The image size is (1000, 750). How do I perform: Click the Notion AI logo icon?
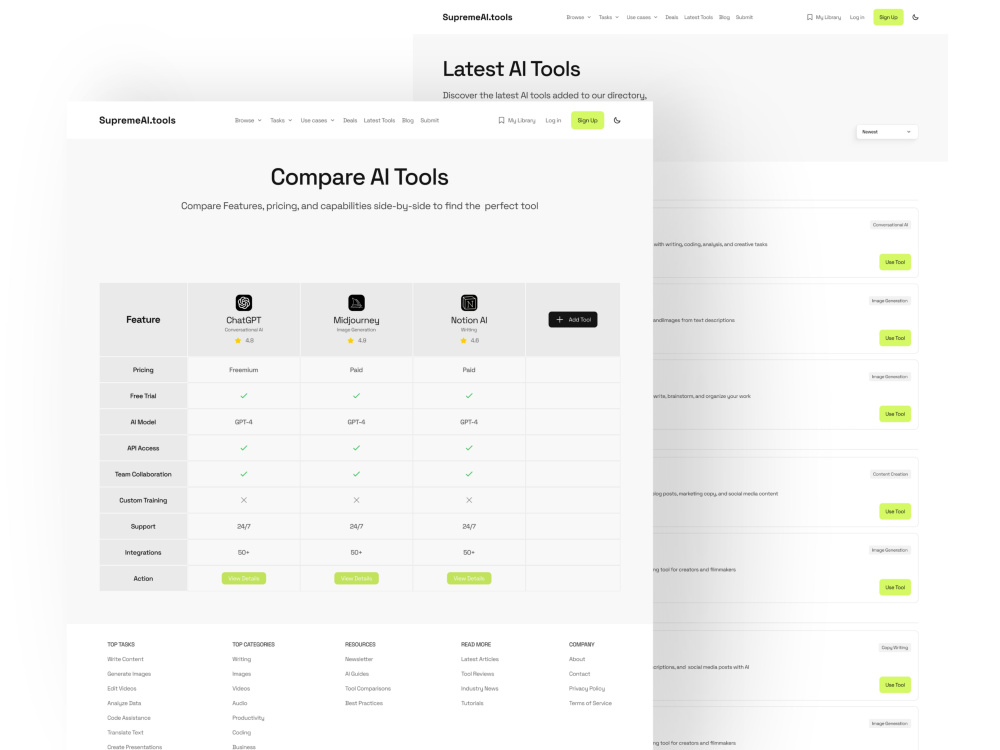(469, 302)
